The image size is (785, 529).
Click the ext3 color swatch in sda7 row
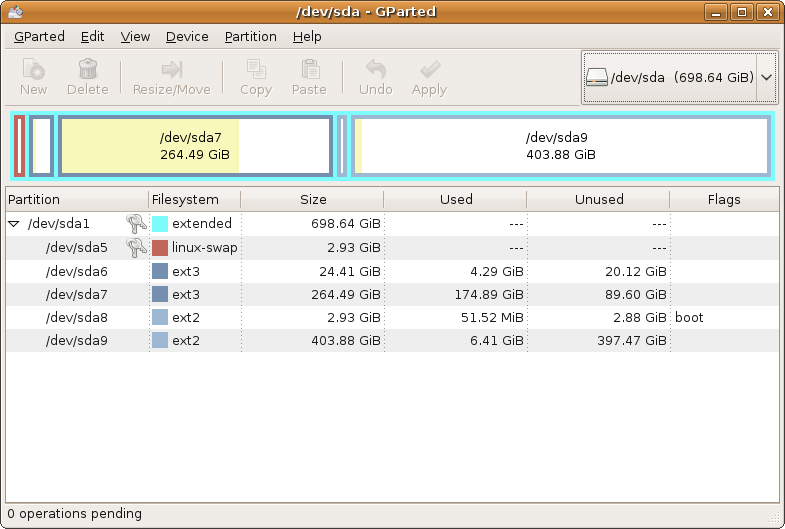point(160,294)
